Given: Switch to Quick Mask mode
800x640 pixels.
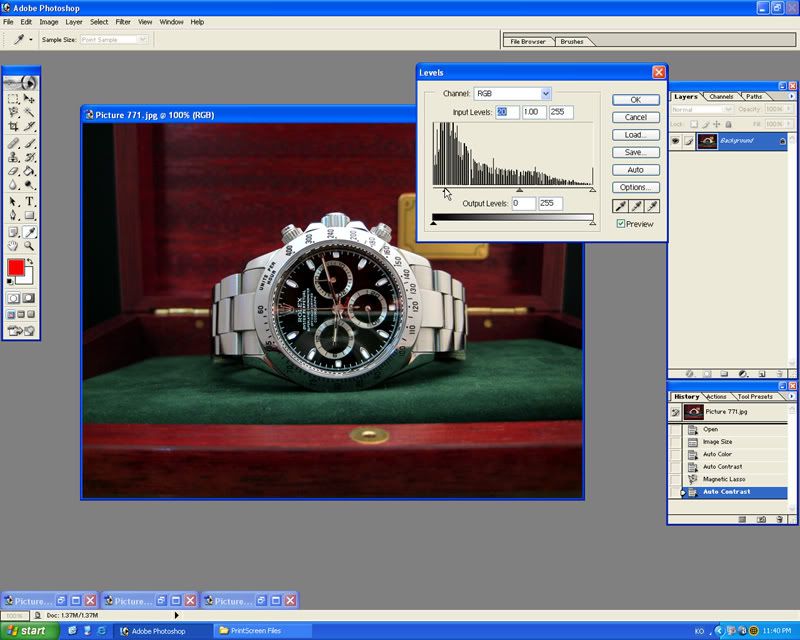Looking at the screenshot, I should coord(29,298).
